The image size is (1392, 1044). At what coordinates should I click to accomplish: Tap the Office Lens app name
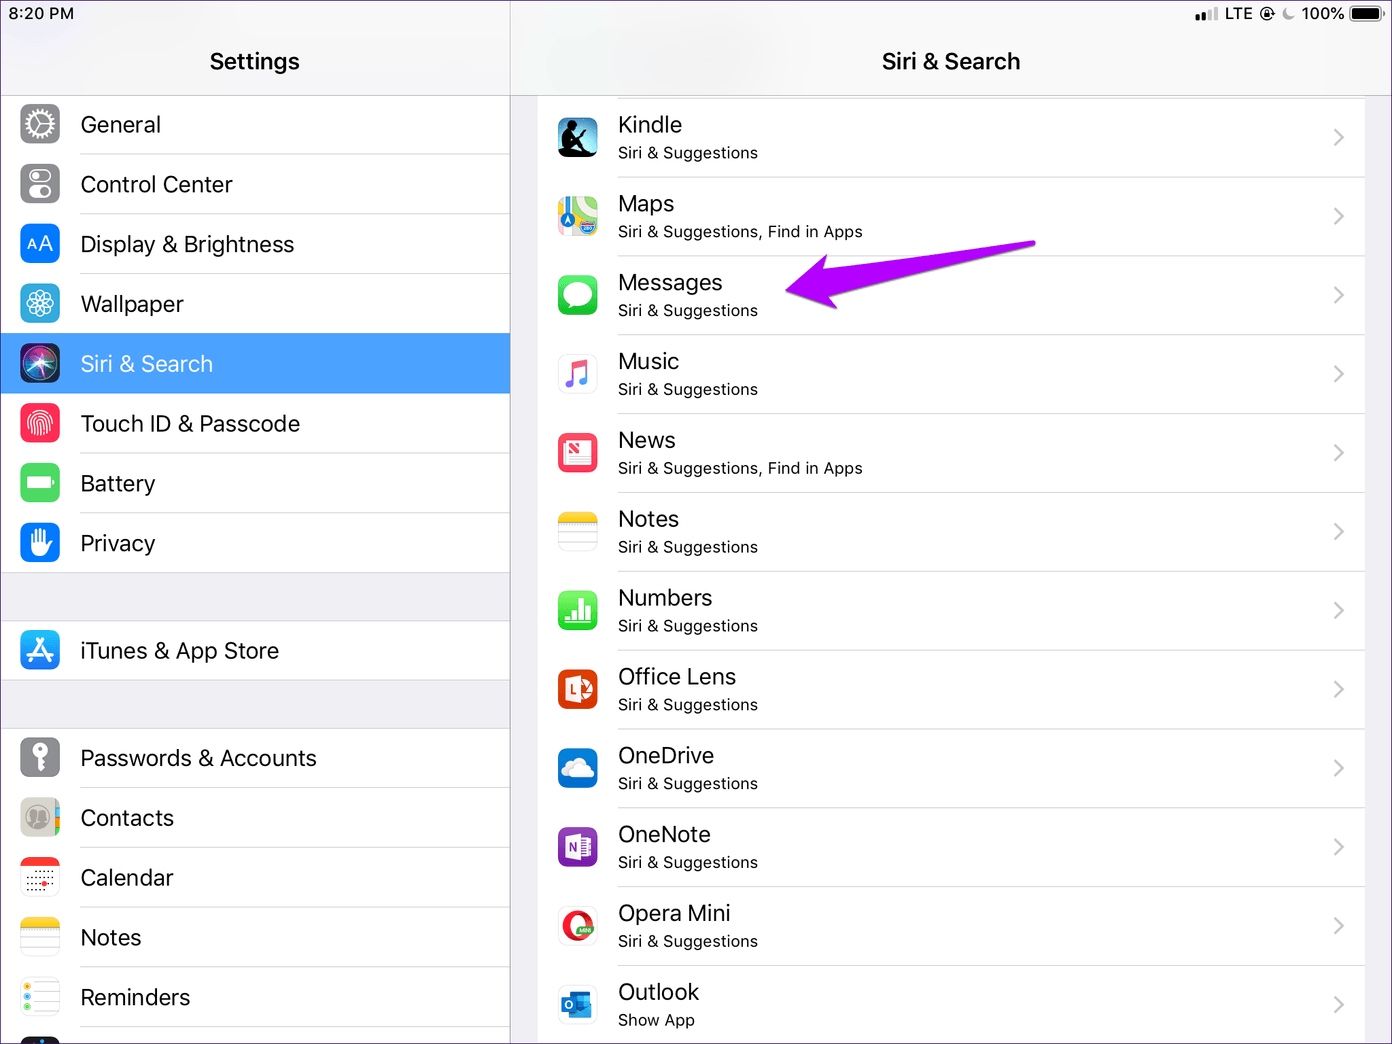pyautogui.click(x=677, y=677)
